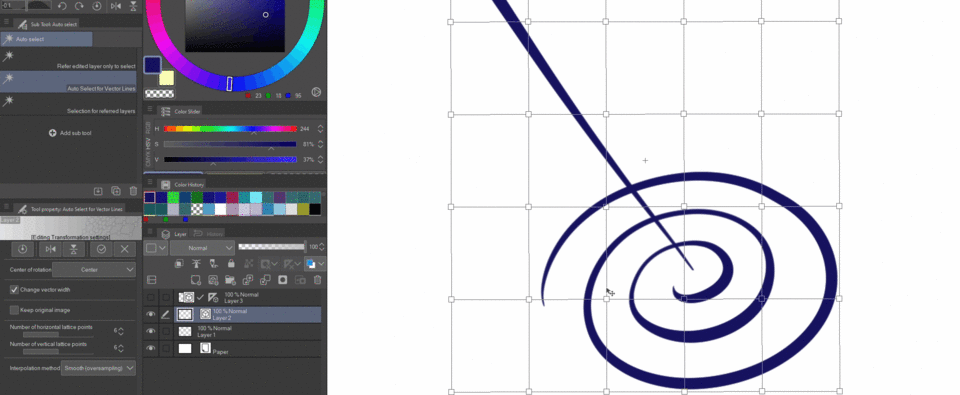
Task: Enable Keep original image checkbox
Action: coord(15,310)
